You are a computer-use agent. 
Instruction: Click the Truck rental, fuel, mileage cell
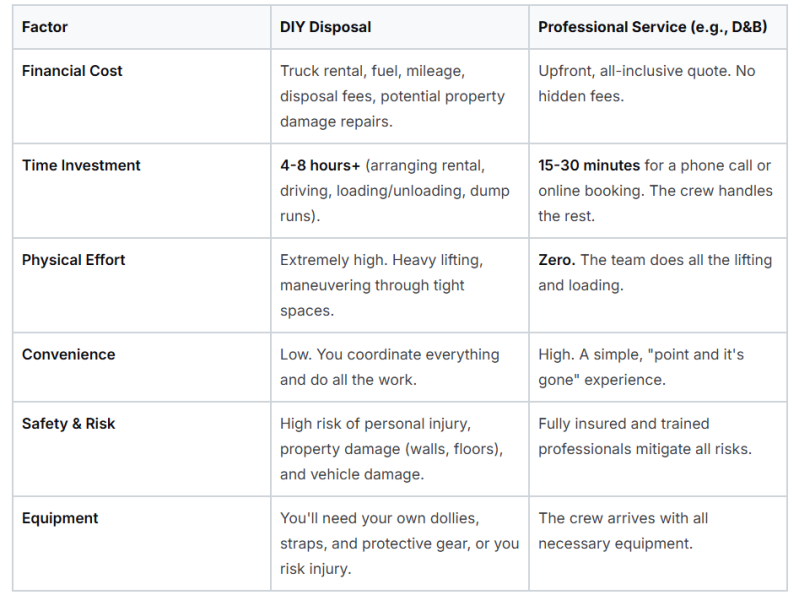click(400, 96)
